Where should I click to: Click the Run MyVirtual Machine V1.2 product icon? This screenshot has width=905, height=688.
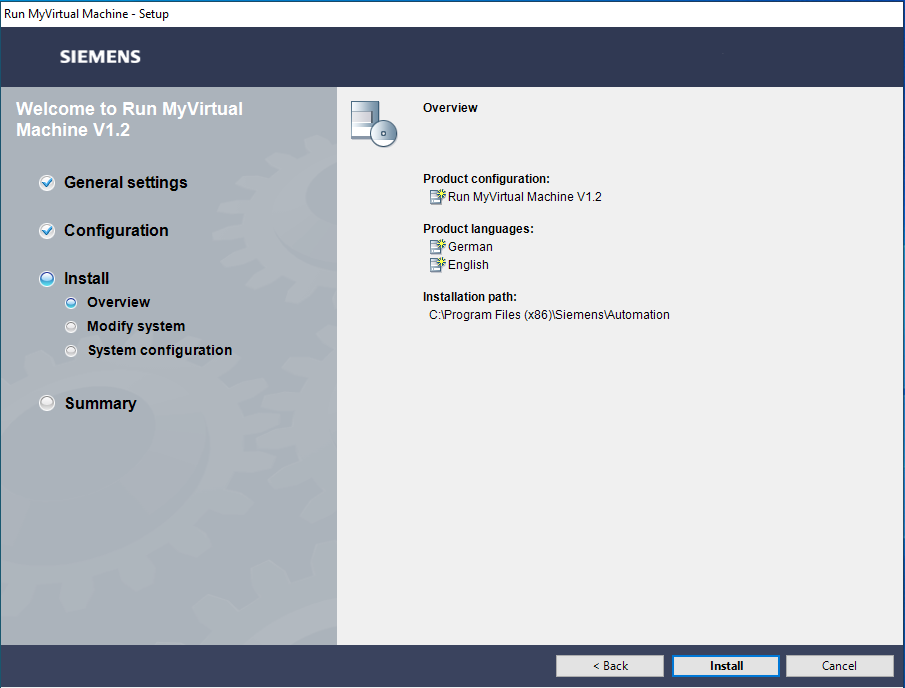437,197
